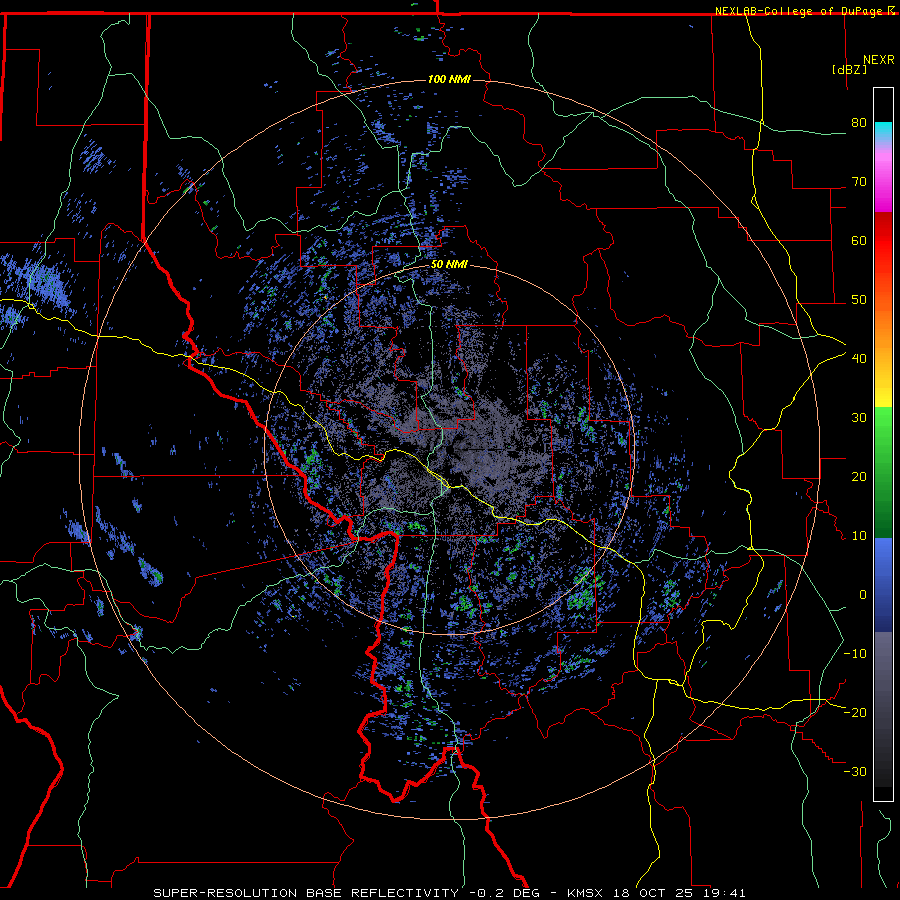
Task: Select the 80 value on dBZ scale
Action: click(x=859, y=123)
